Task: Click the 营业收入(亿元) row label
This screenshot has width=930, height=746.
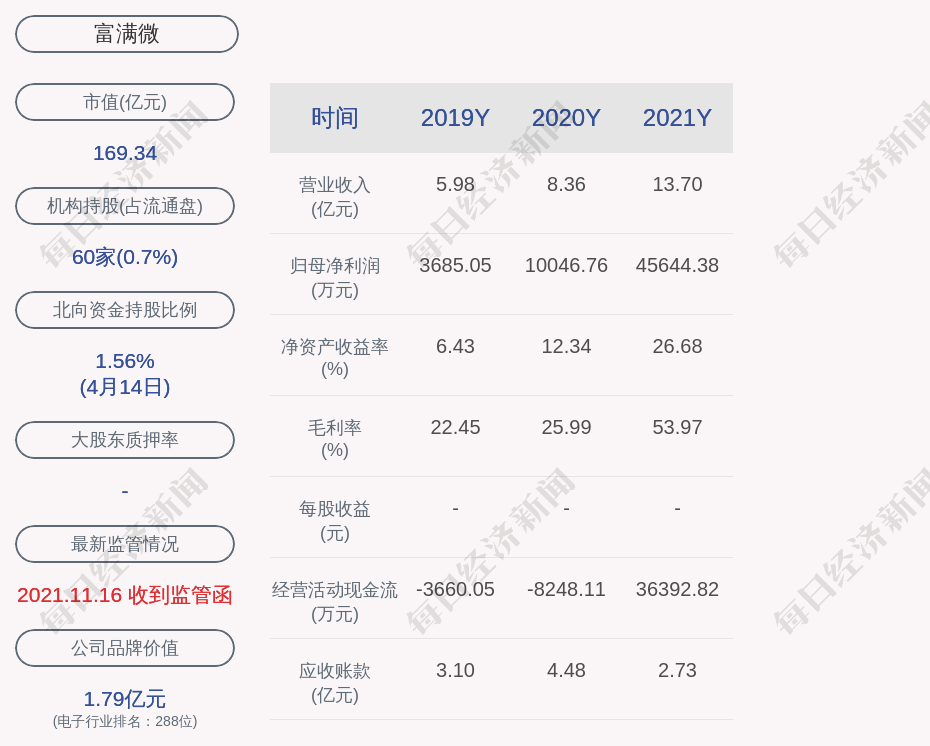Action: click(335, 196)
